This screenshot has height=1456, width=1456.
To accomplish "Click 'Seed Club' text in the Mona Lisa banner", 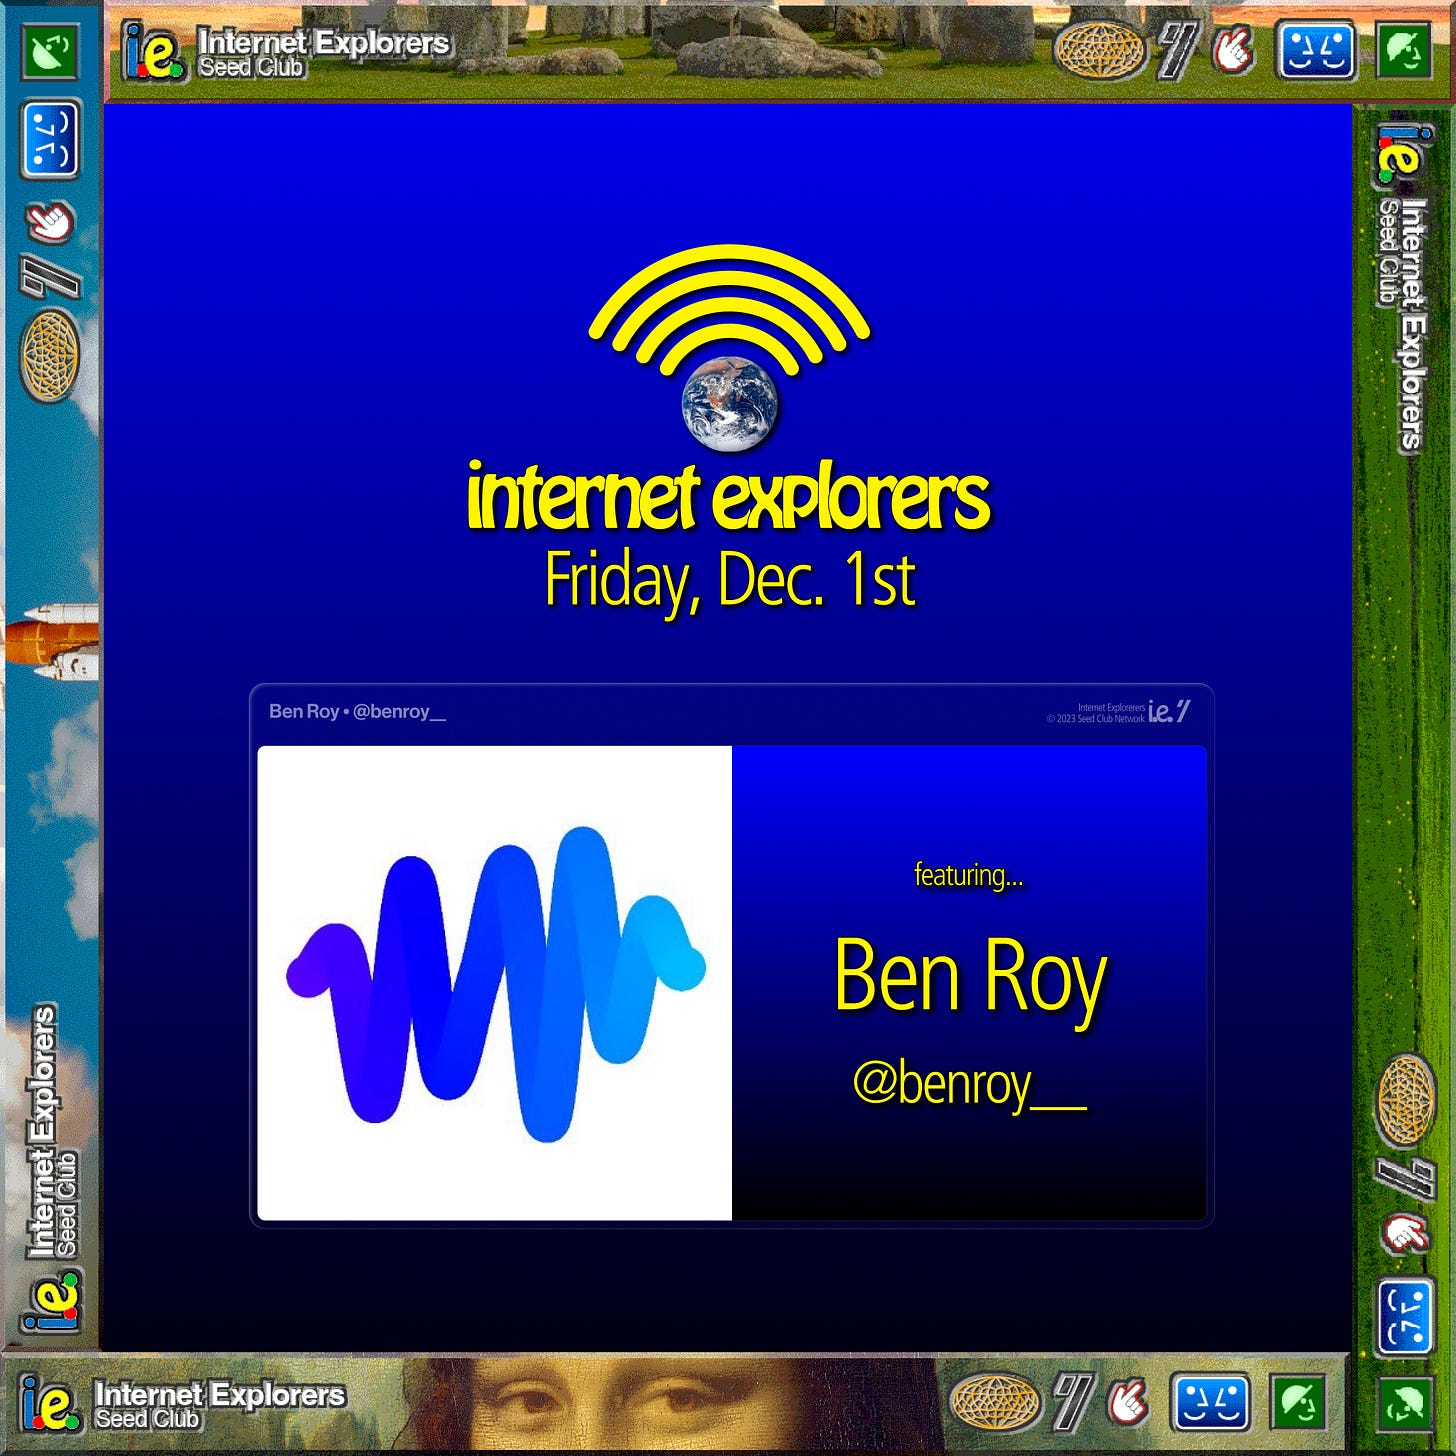I will (147, 1419).
